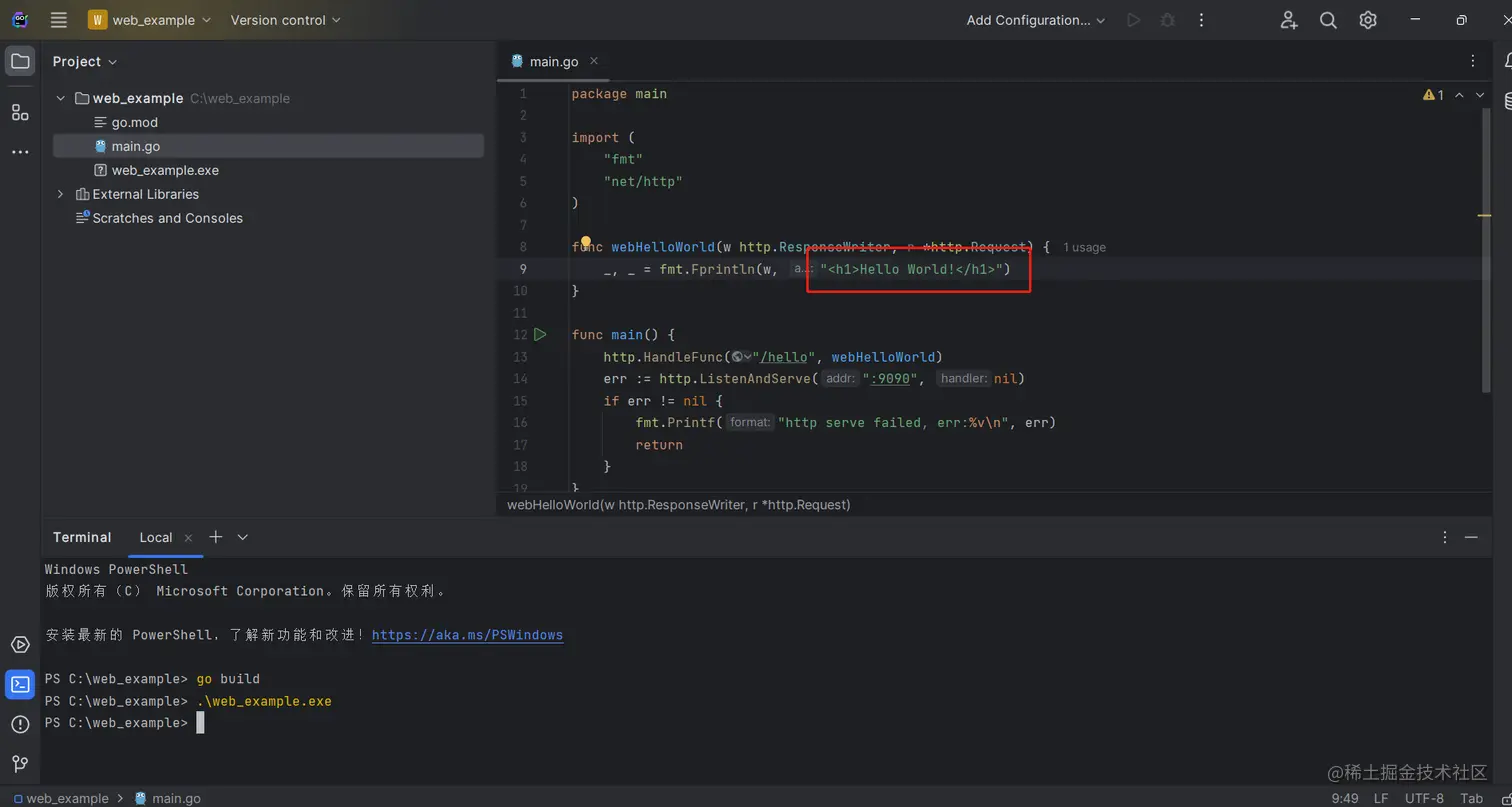Click the editor vertical scrollbar
This screenshot has width=1512, height=807.
click(1485, 250)
